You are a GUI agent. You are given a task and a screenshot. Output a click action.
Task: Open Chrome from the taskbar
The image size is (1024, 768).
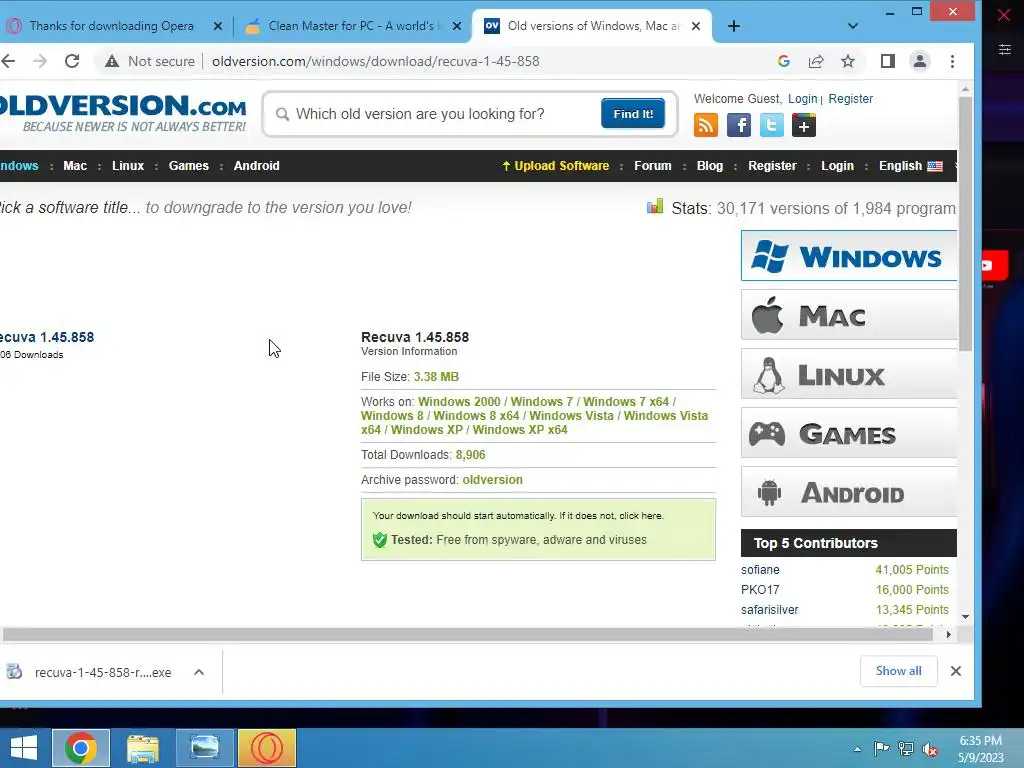81,748
